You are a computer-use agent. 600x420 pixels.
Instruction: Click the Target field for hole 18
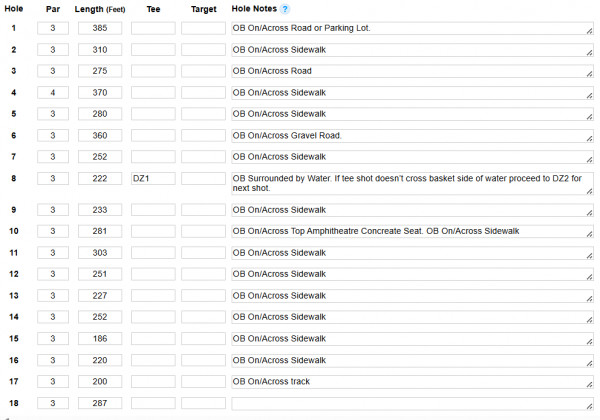pos(203,402)
